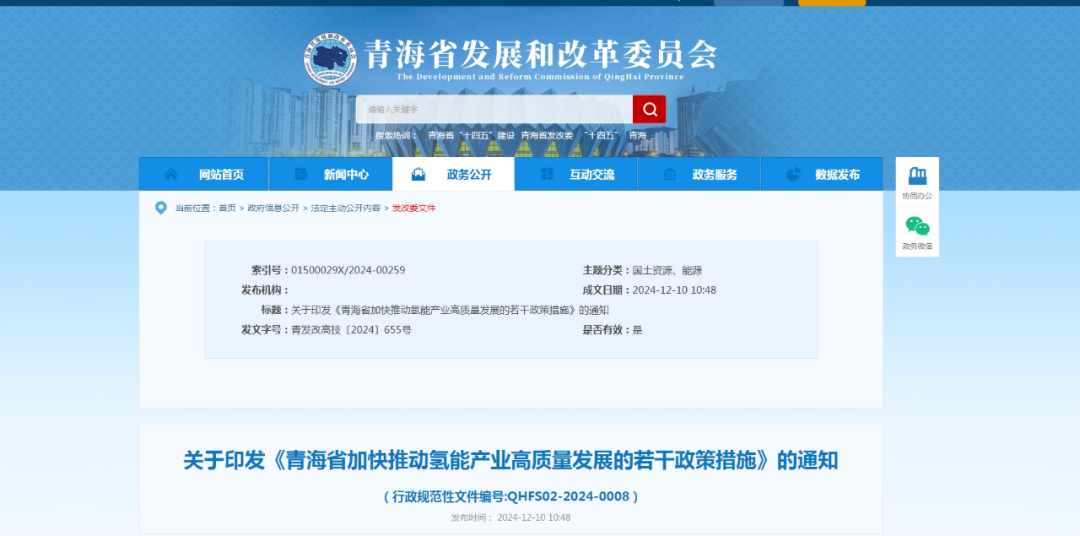Viewport: 1080px width, 536px height.
Task: Click the location pin breadcrumb icon
Action: [x=161, y=208]
